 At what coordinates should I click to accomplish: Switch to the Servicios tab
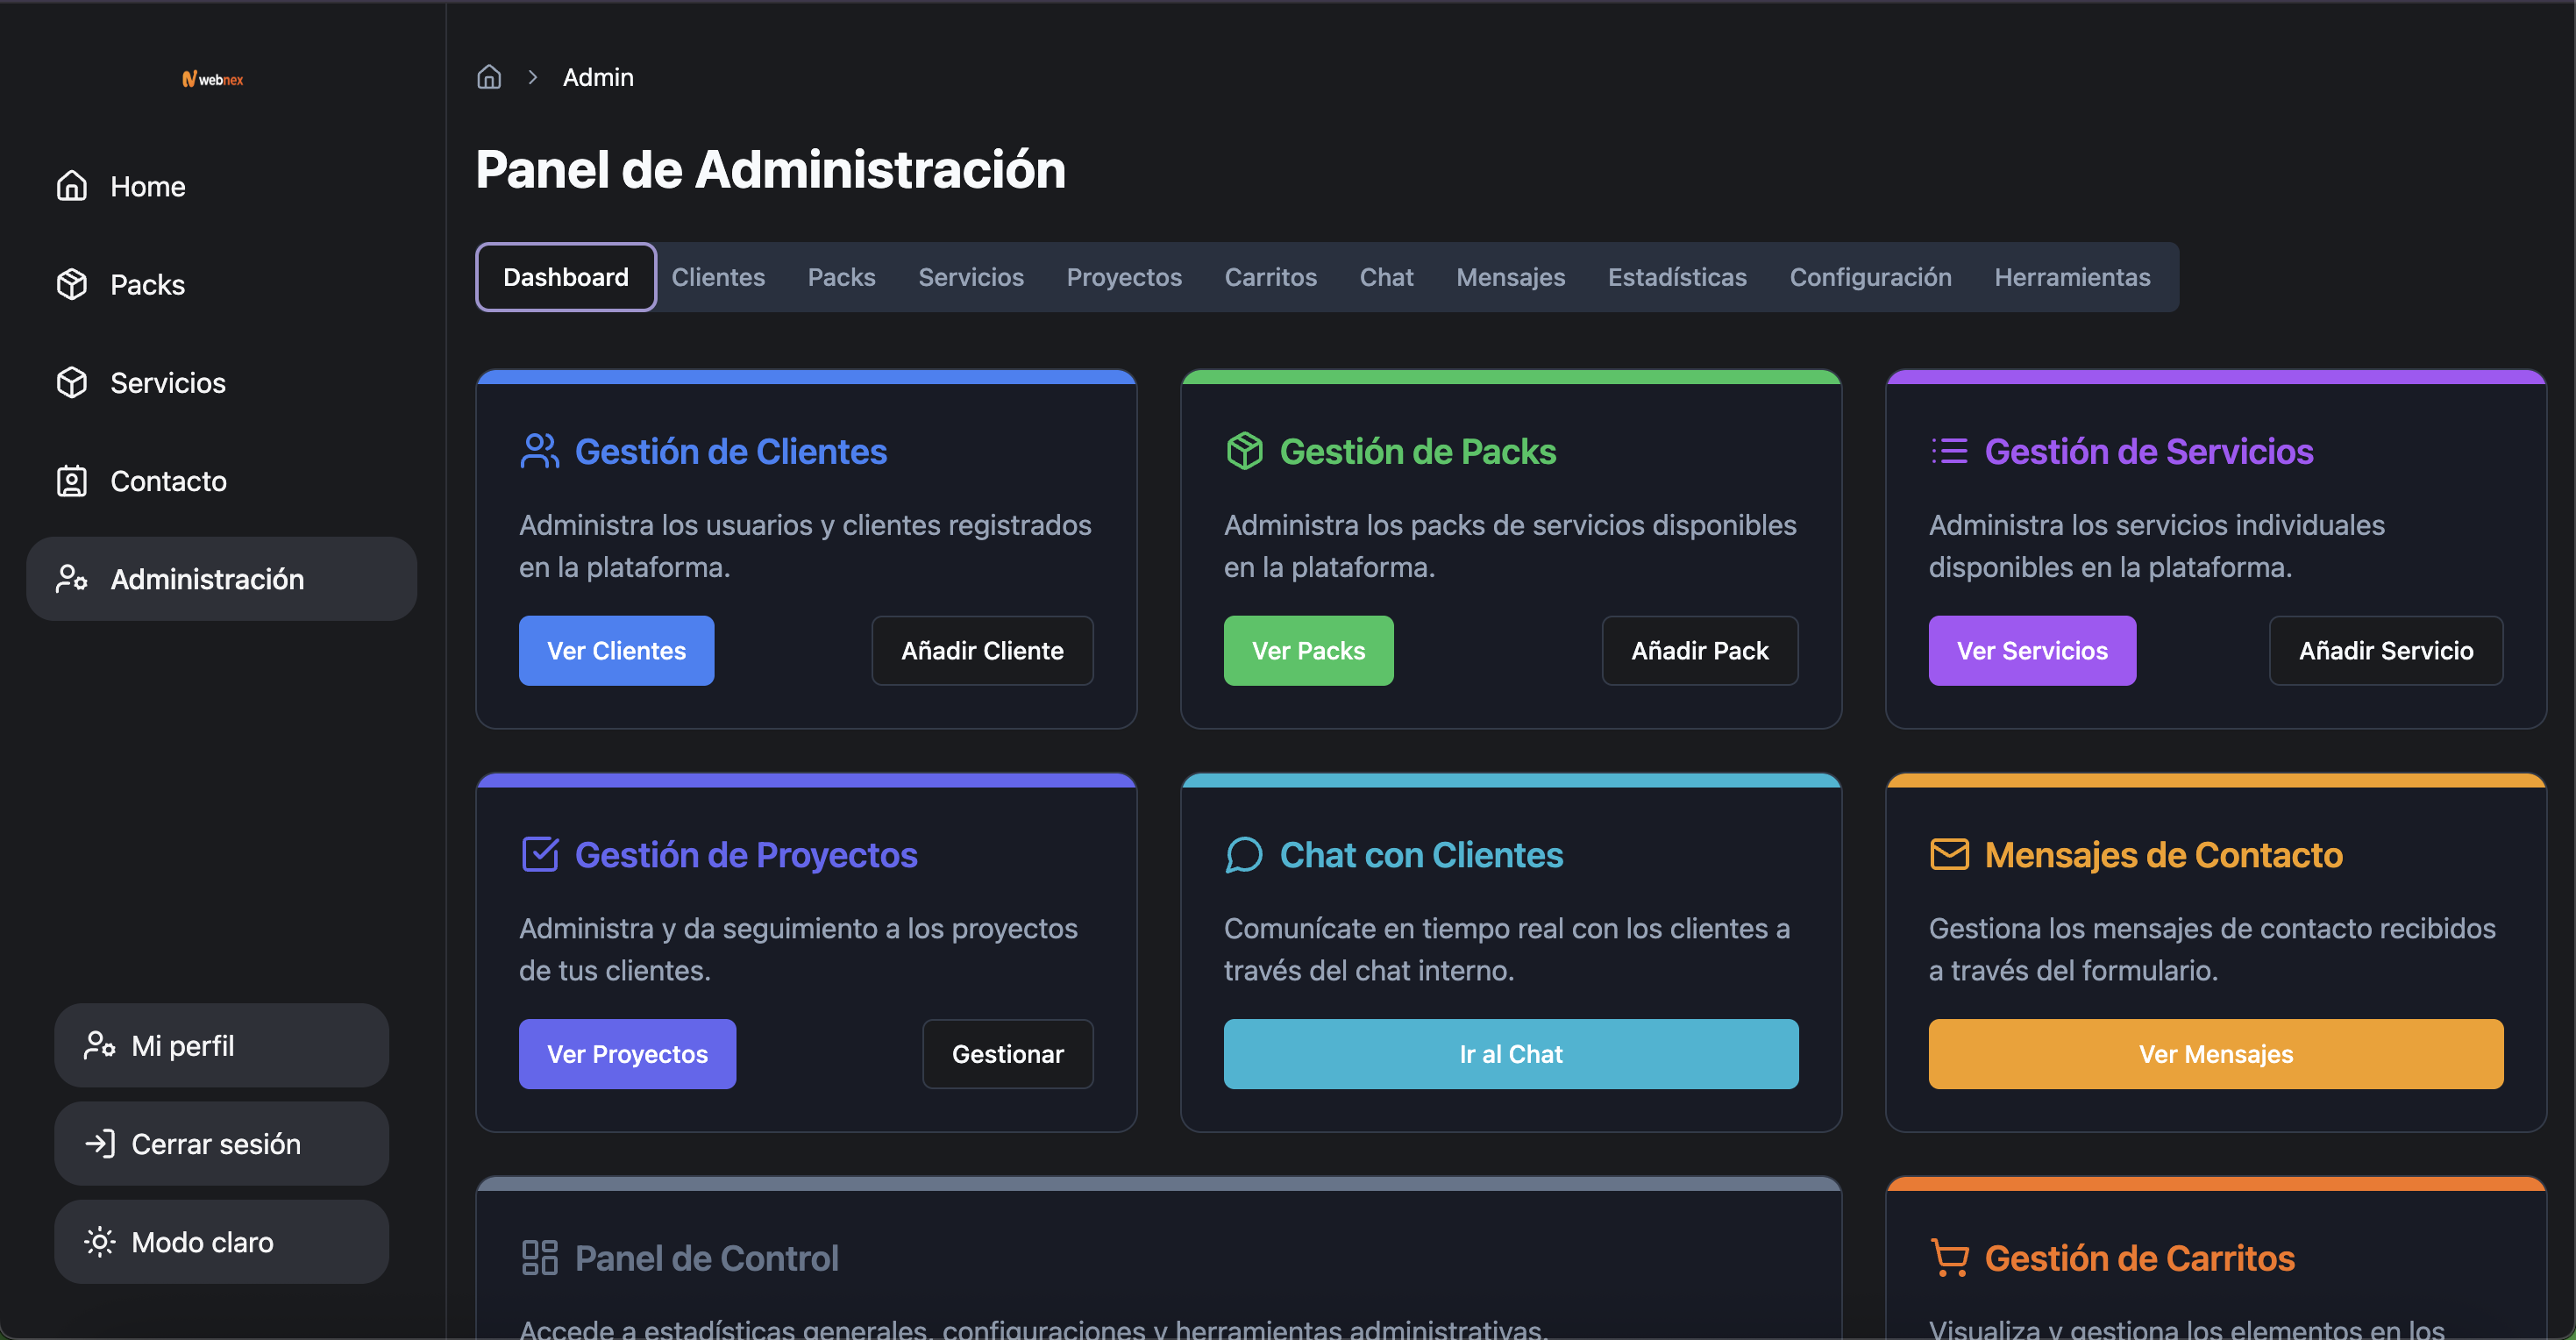point(971,277)
